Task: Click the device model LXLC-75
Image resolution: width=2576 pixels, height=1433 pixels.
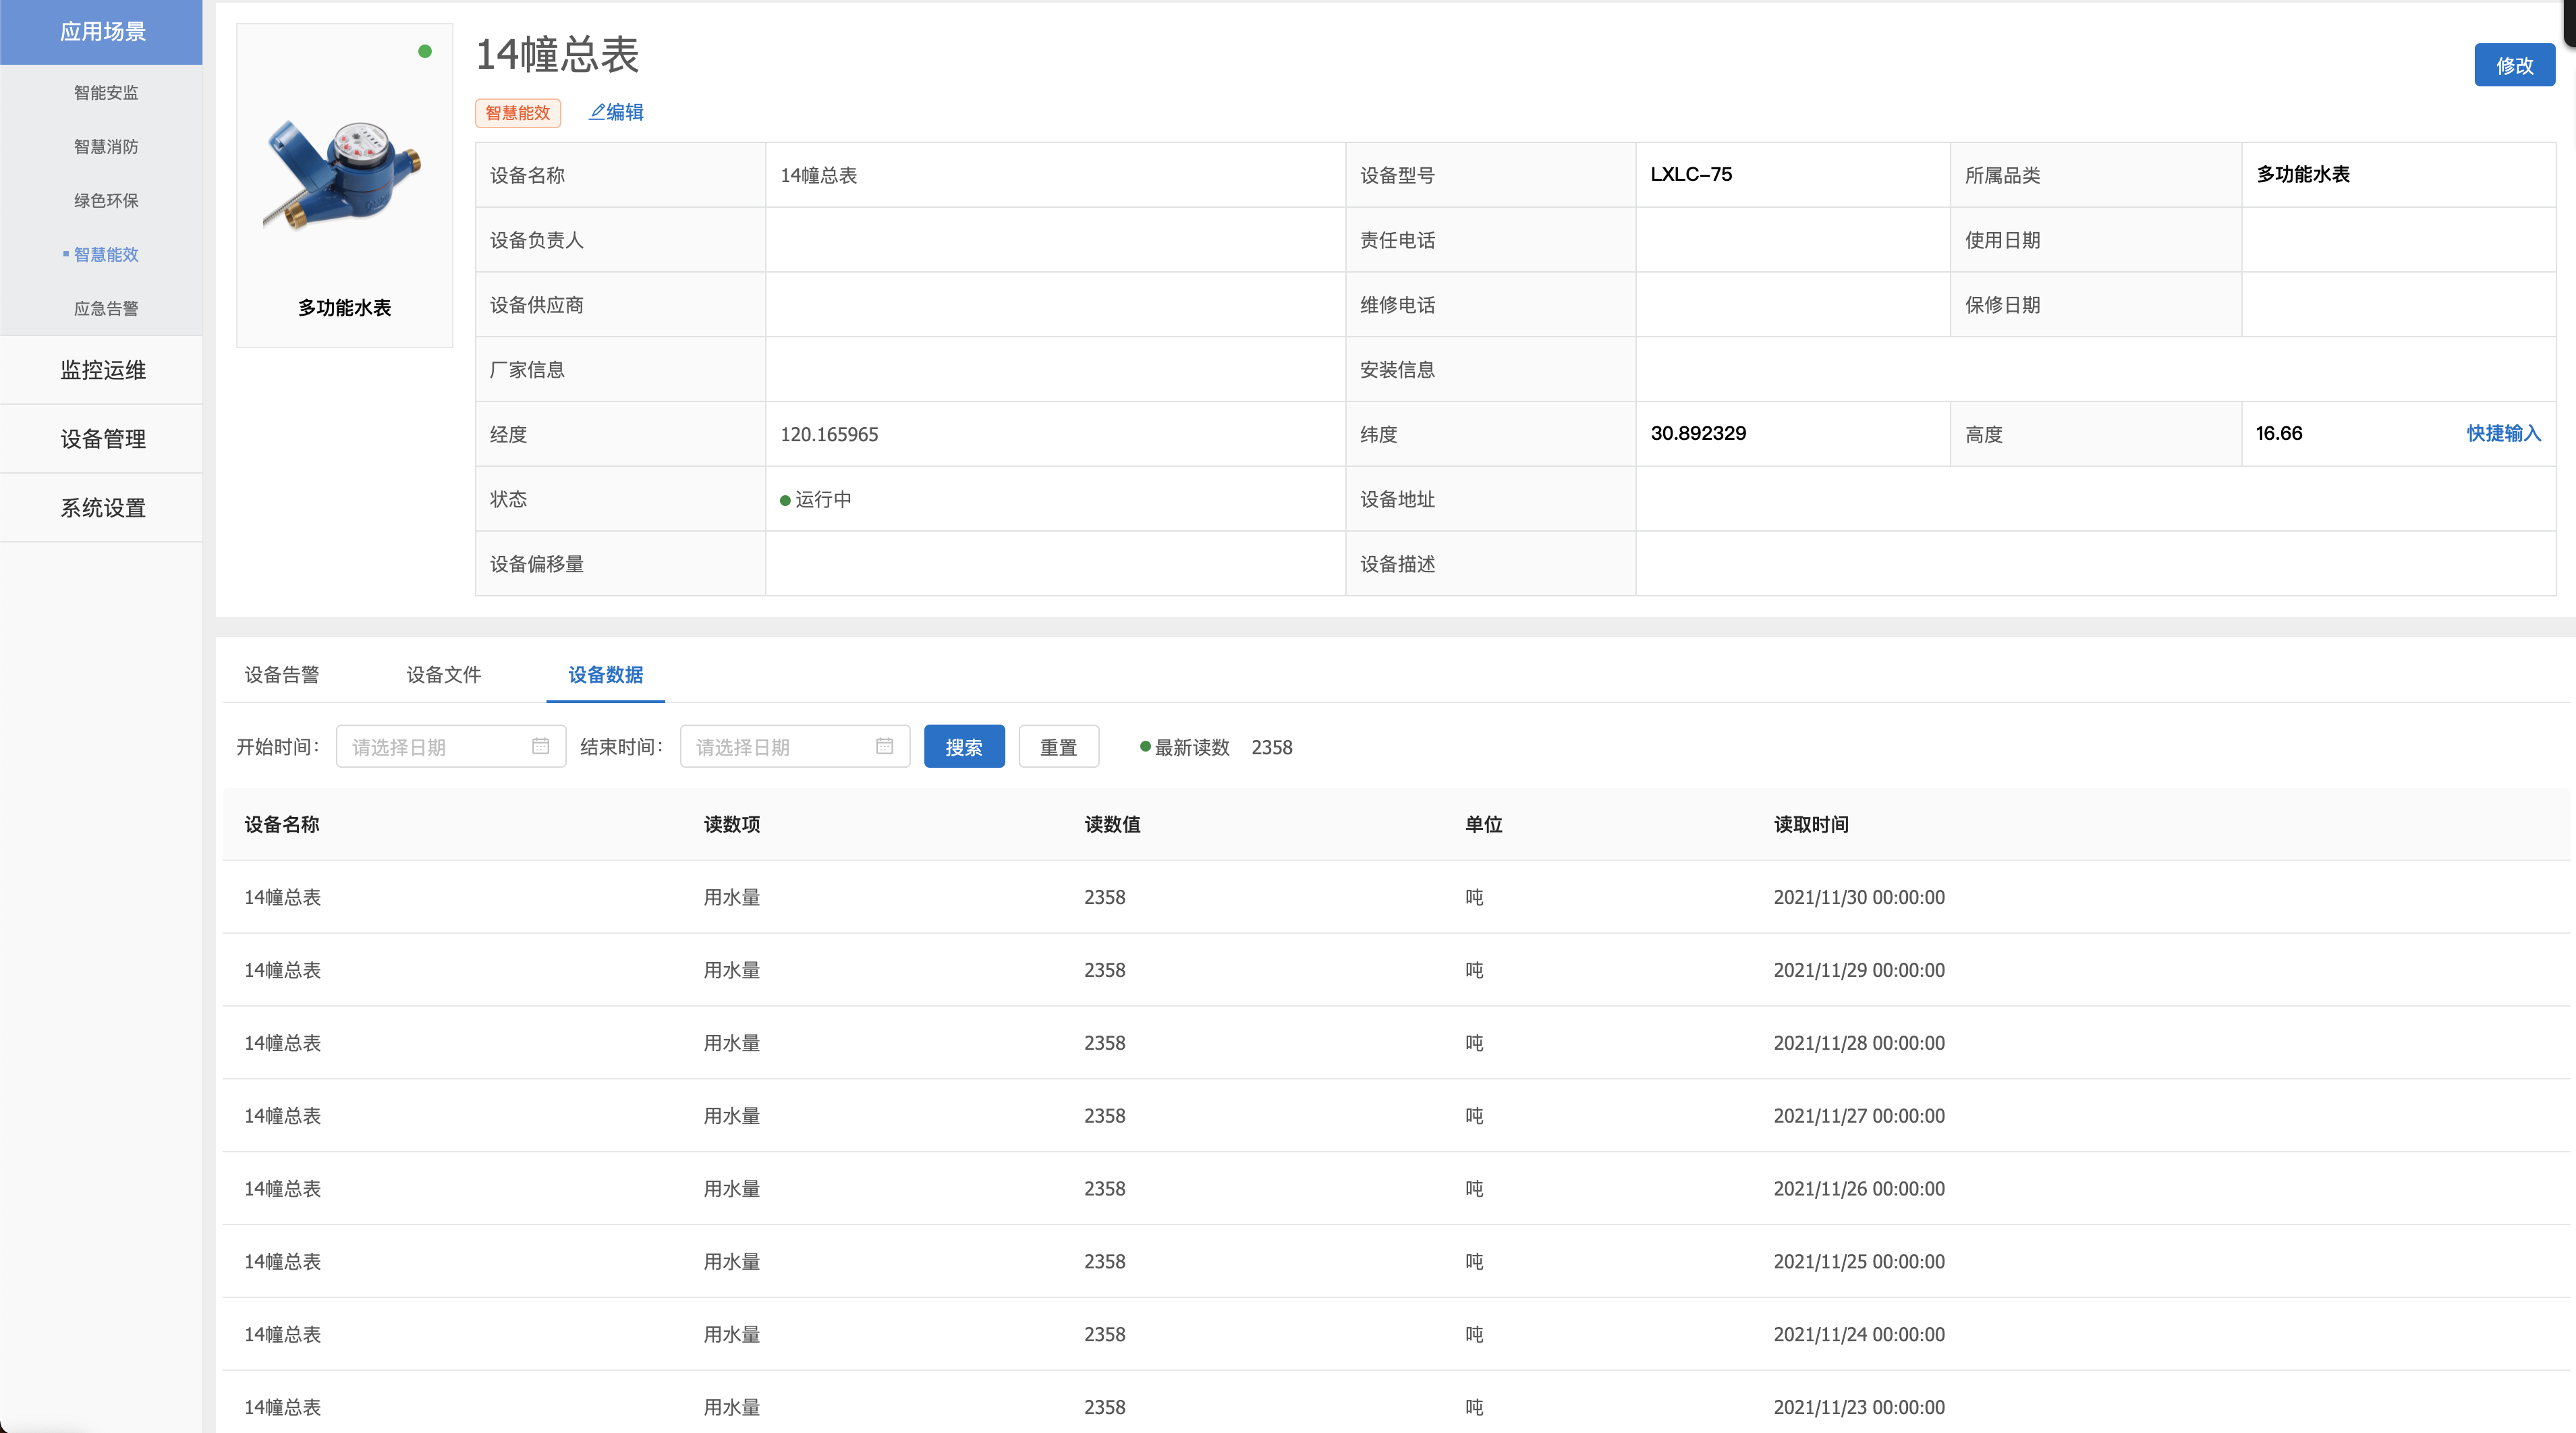Action: click(1691, 174)
